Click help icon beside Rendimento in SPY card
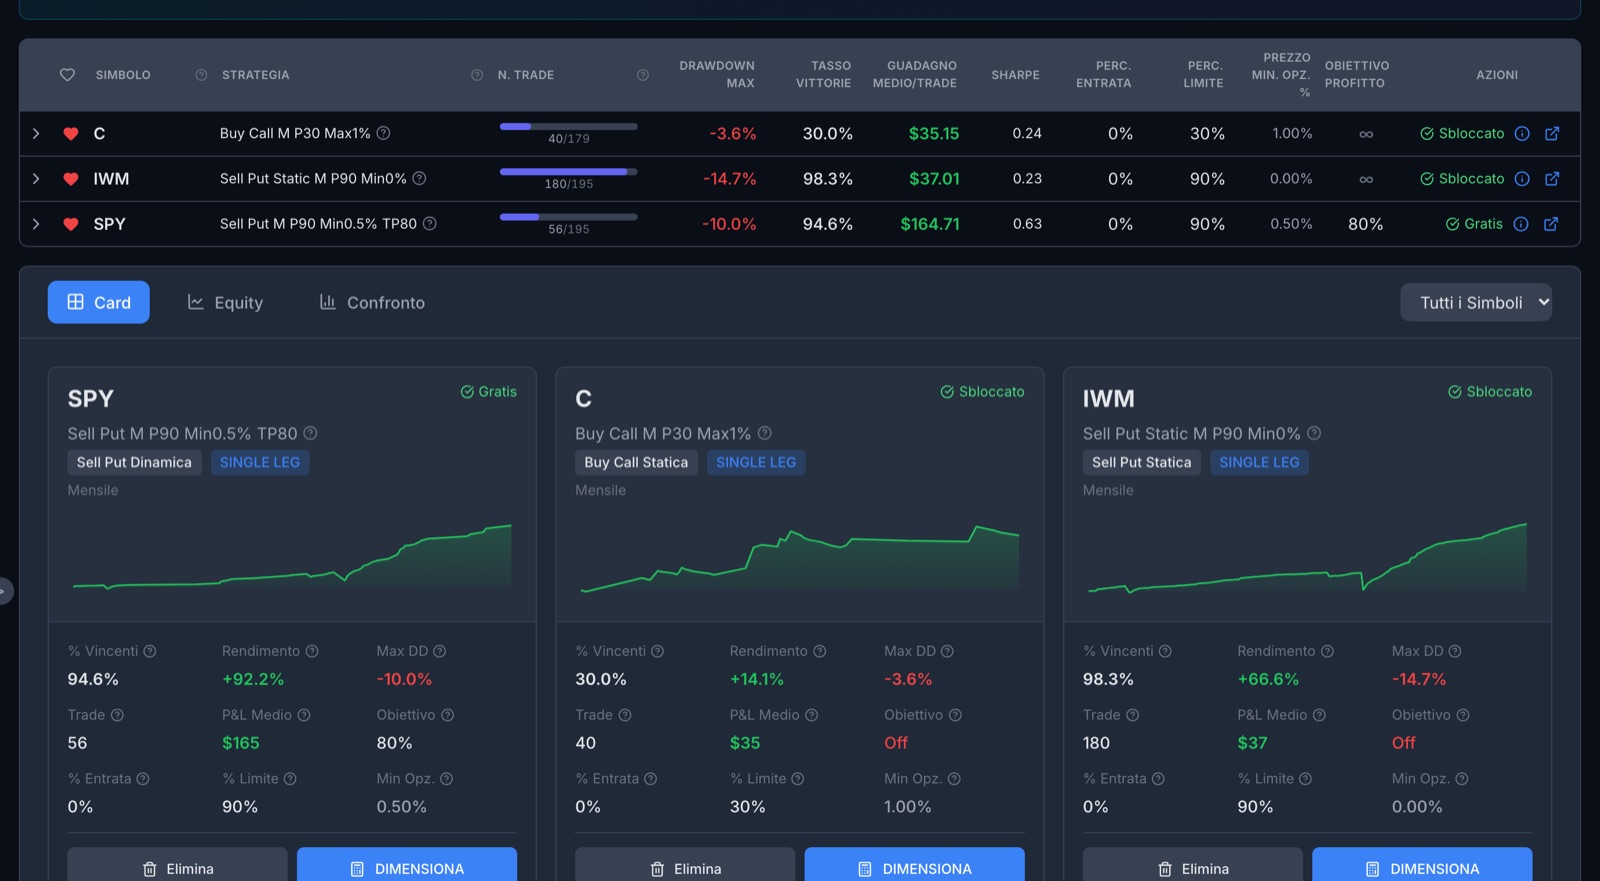This screenshot has height=881, width=1600. [x=312, y=651]
